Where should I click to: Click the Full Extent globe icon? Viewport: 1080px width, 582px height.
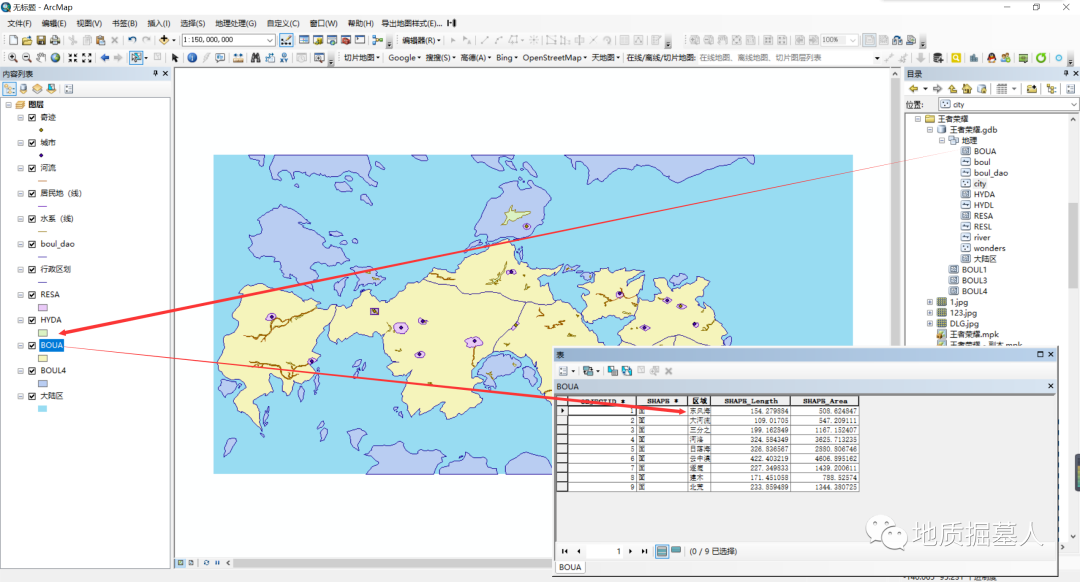[55, 58]
